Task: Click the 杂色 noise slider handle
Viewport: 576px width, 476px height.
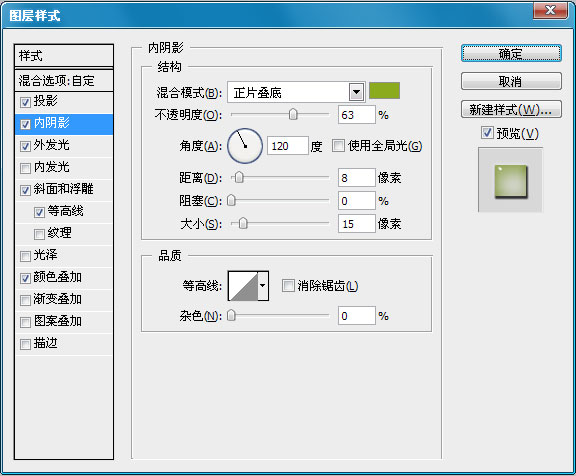Action: pos(231,315)
